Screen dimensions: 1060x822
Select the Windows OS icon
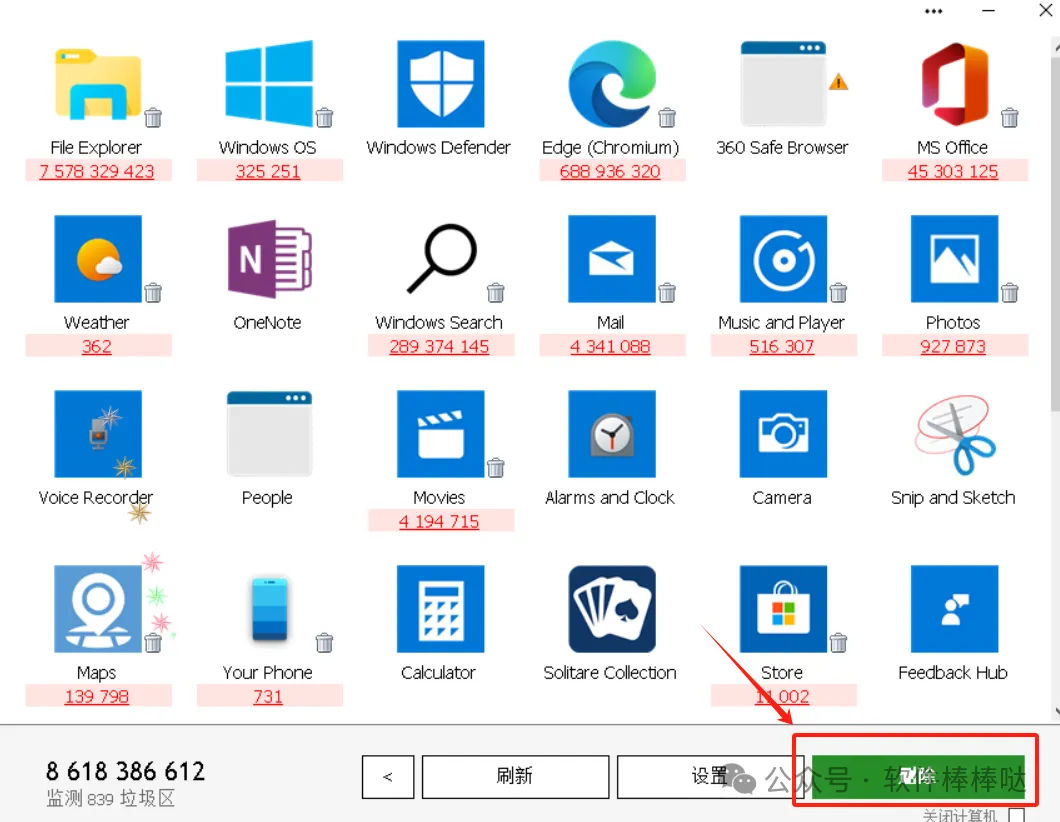pos(269,84)
